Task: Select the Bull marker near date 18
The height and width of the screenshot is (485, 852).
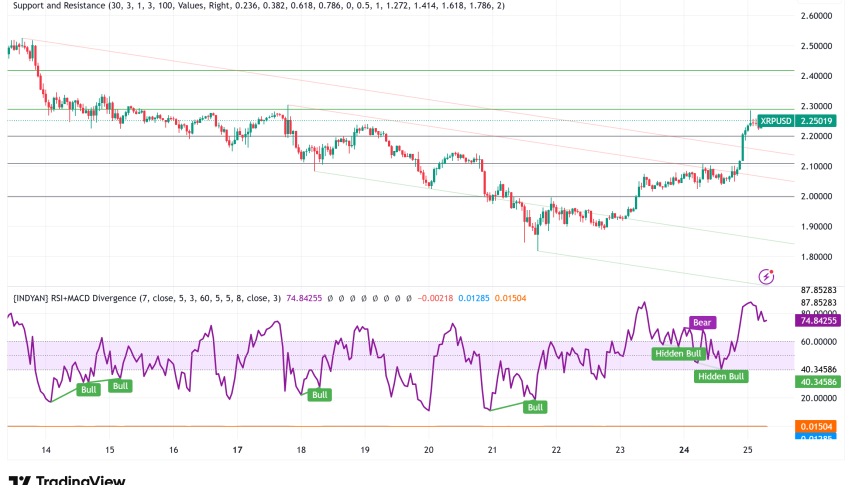Action: tap(320, 395)
